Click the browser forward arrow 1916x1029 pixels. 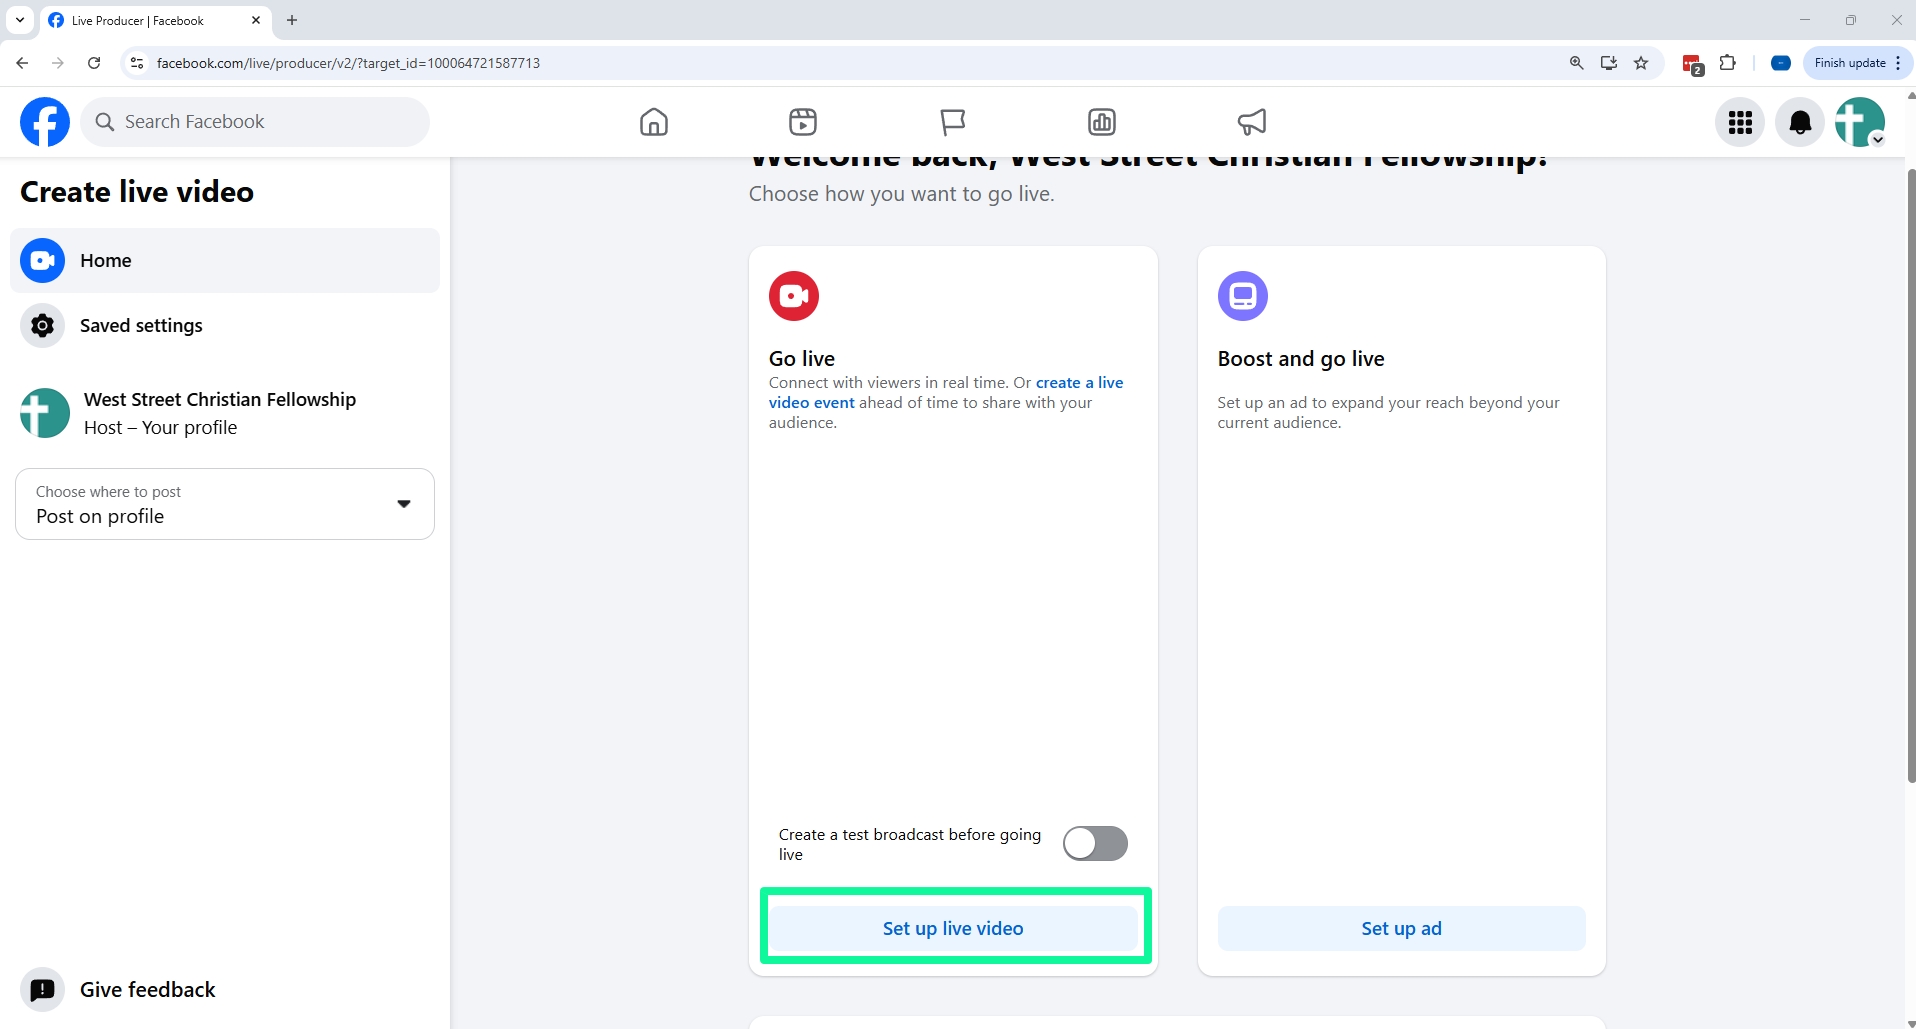click(x=58, y=63)
